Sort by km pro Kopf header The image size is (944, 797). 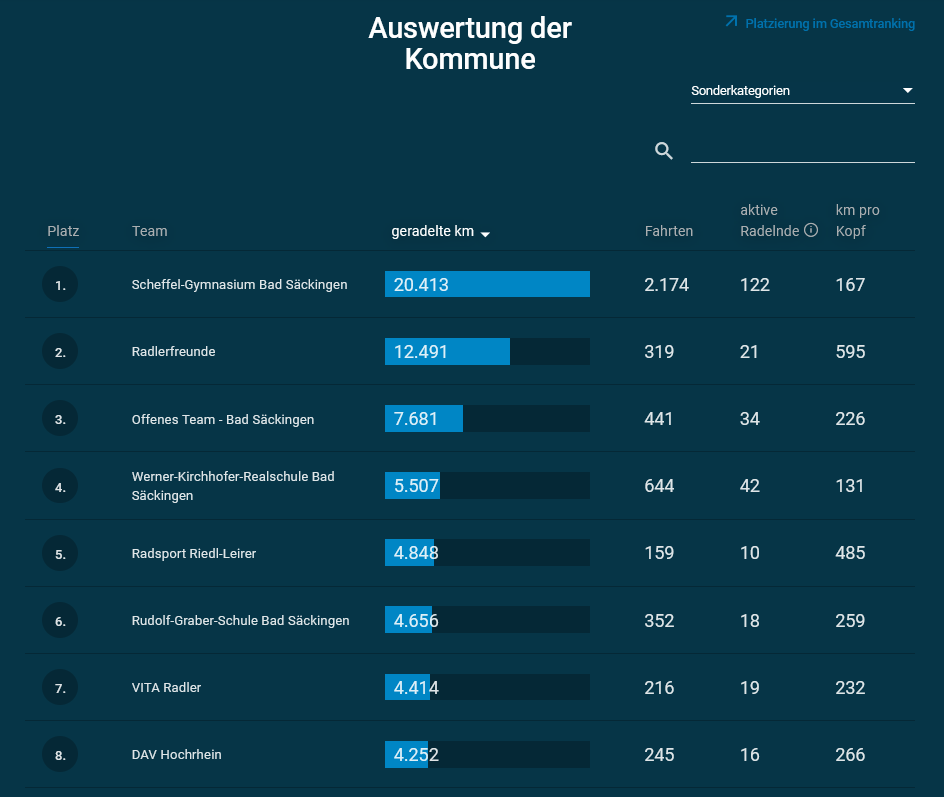coord(857,220)
